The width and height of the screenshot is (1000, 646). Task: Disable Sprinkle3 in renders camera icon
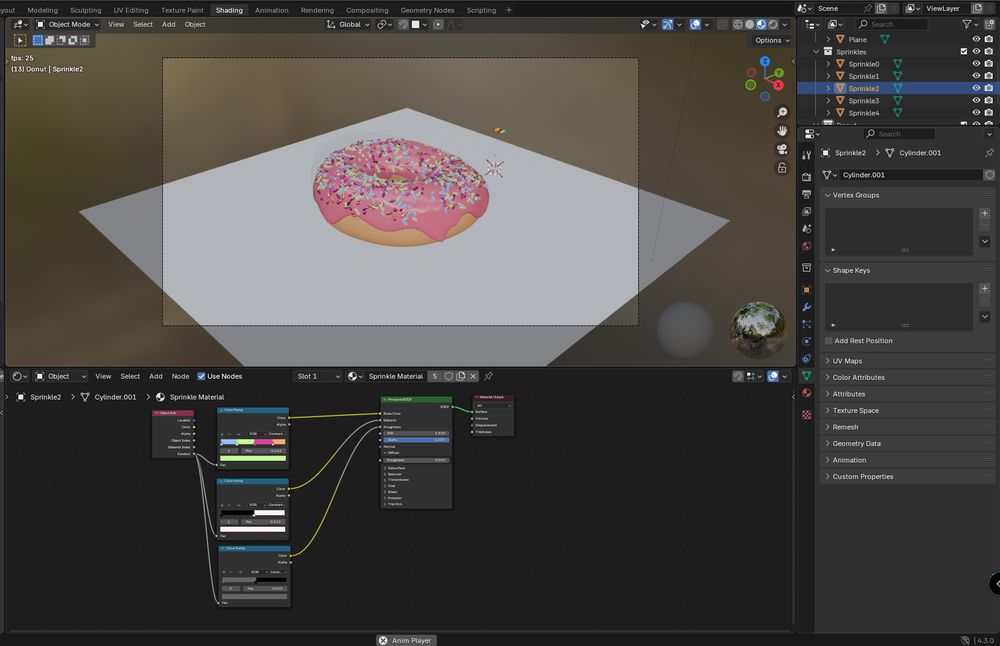[x=989, y=101]
